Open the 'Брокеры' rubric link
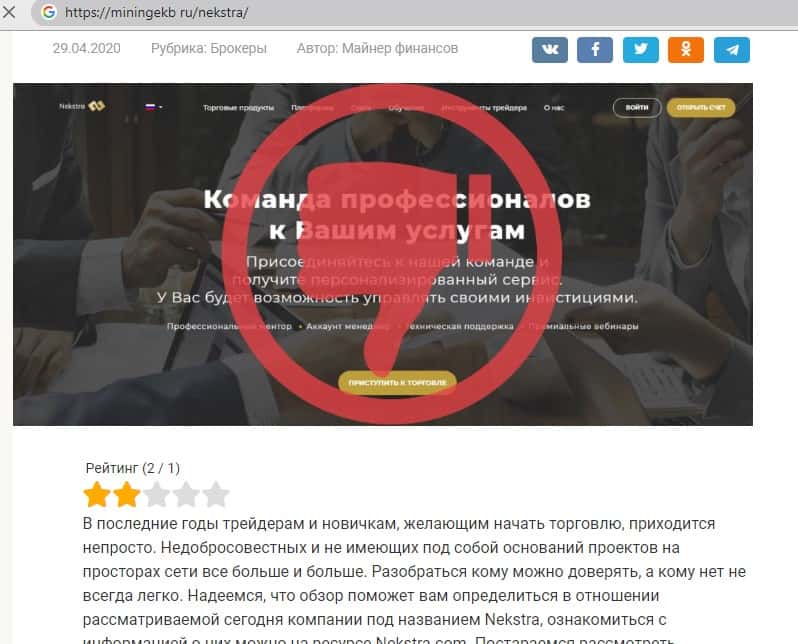Viewport: 798px width, 644px height. (238, 48)
